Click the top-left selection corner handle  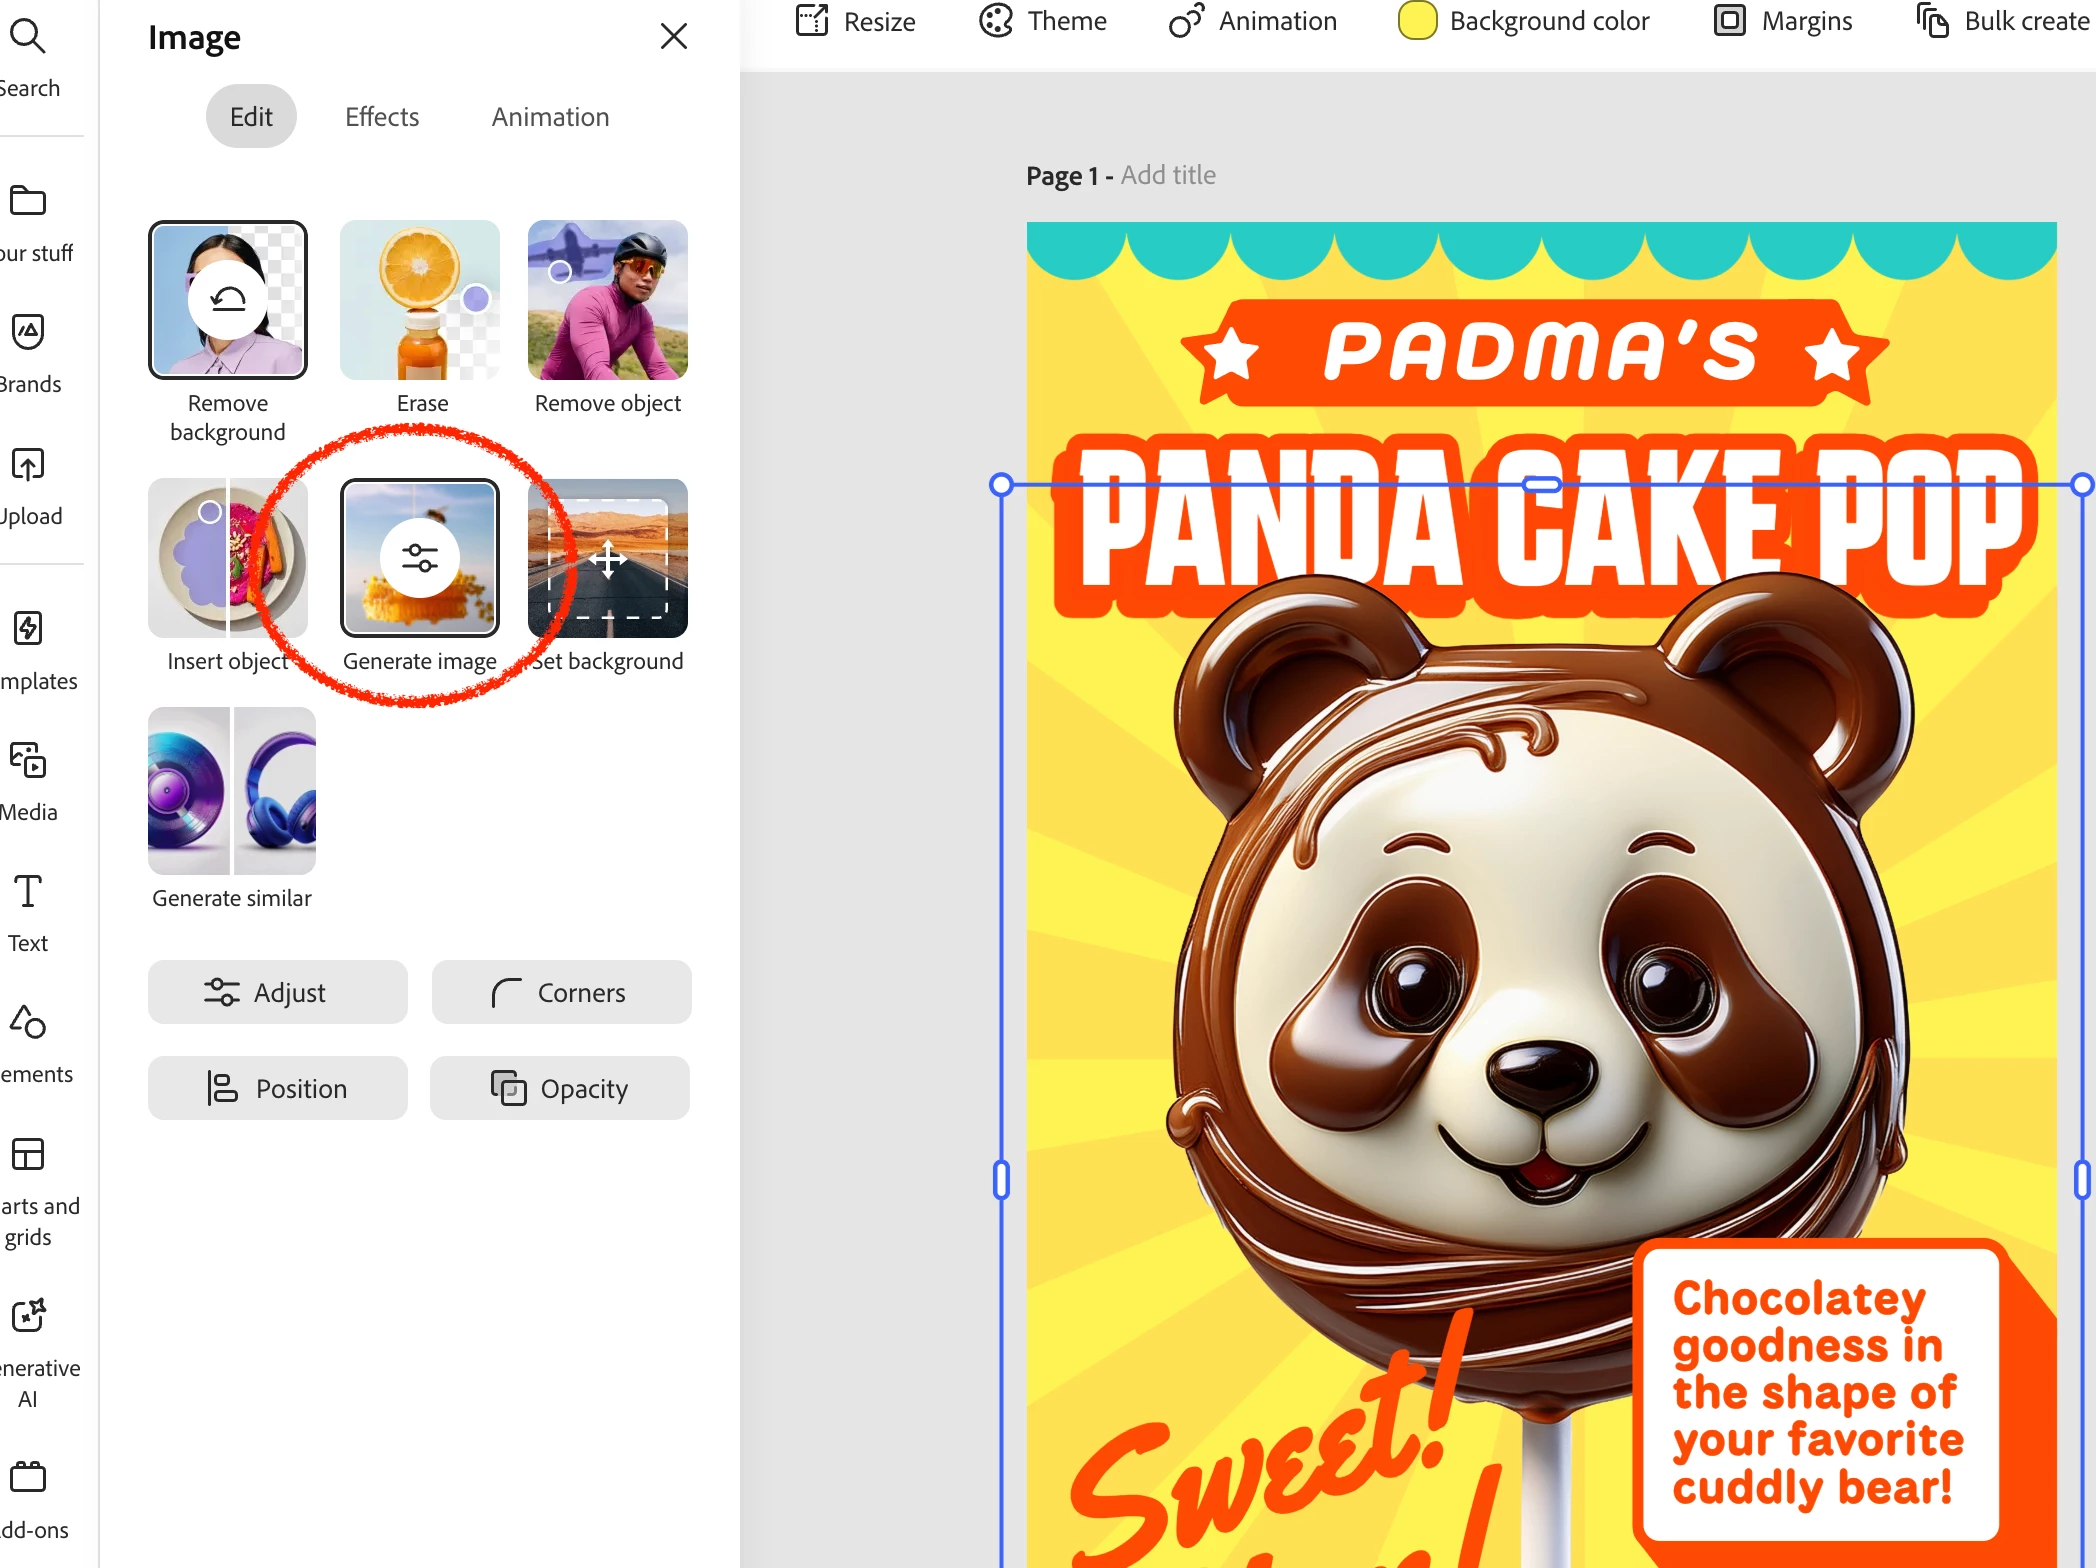coord(1001,485)
